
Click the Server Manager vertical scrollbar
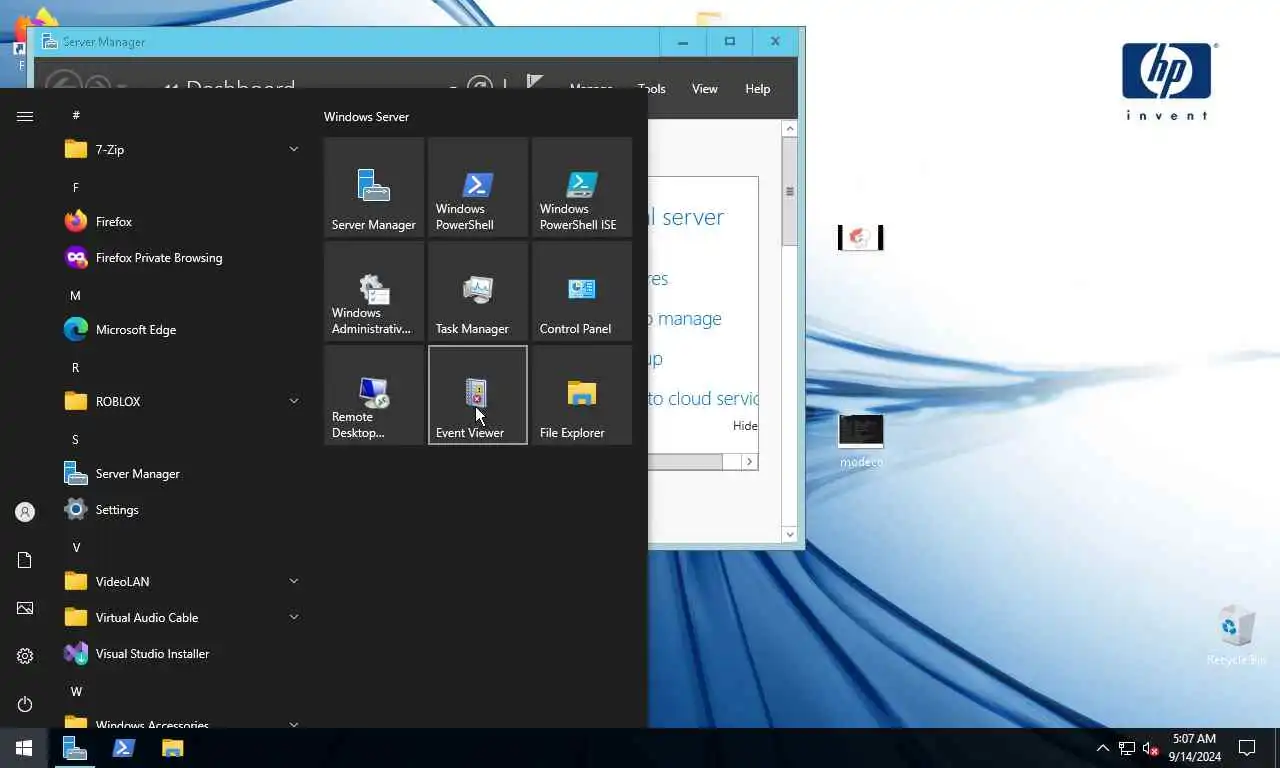tap(790, 191)
